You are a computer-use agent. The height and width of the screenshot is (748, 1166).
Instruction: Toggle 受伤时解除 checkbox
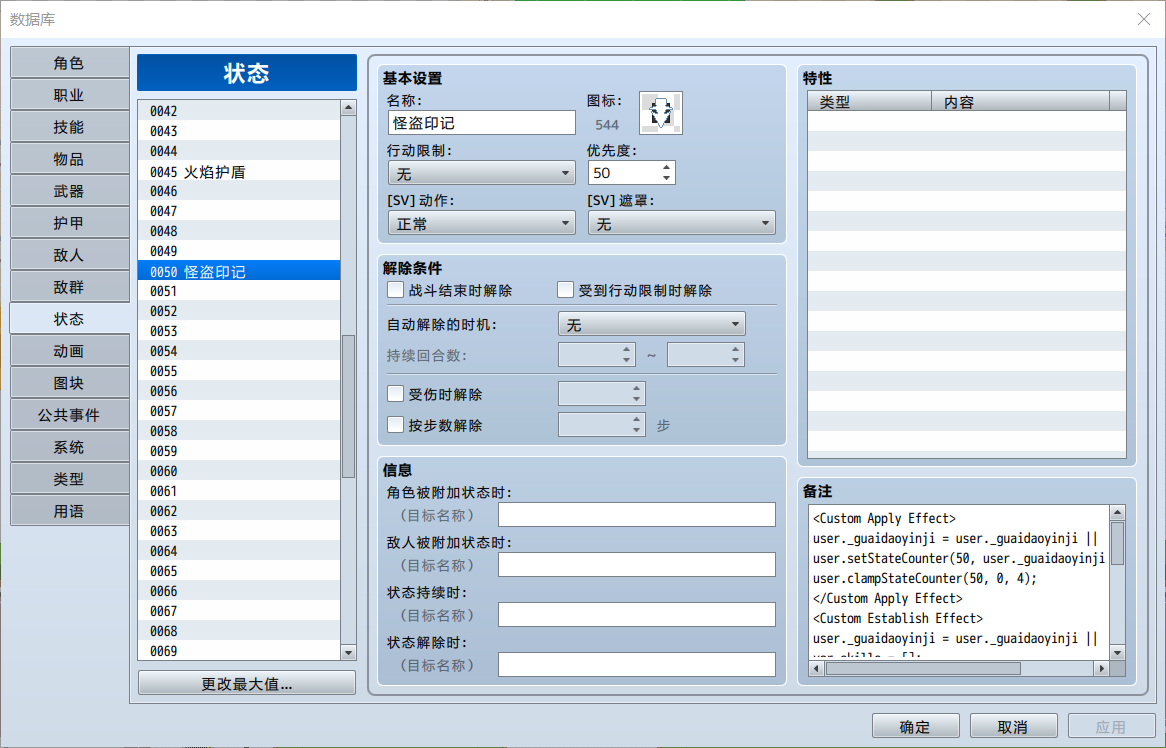396,394
